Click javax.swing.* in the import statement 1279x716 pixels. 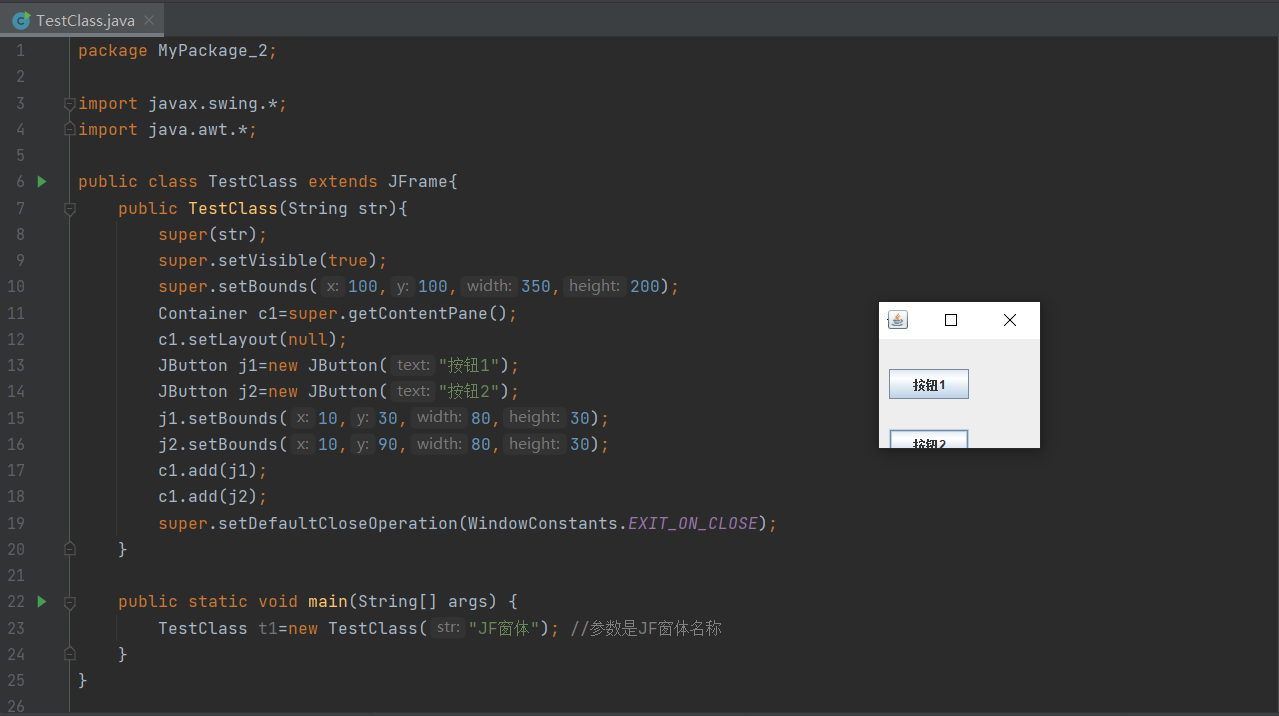pyautogui.click(x=213, y=103)
